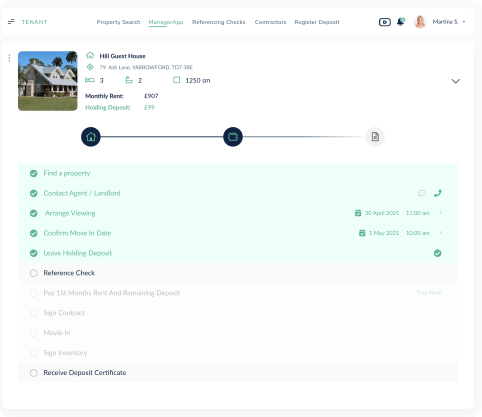
Task: Click the Arrange Viewing label
Action: pos(70,213)
